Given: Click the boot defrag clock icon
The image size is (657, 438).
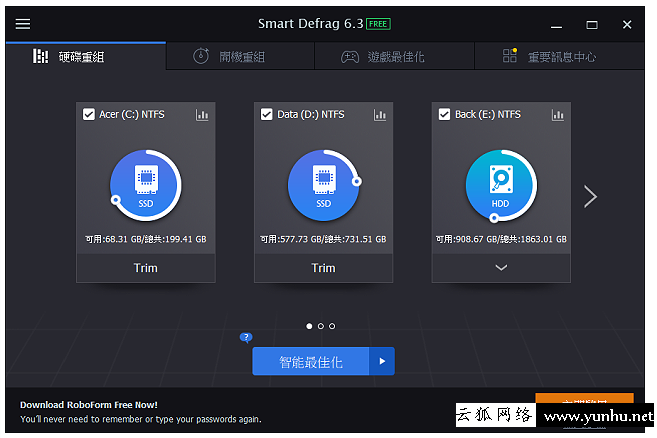Looking at the screenshot, I should (x=201, y=56).
